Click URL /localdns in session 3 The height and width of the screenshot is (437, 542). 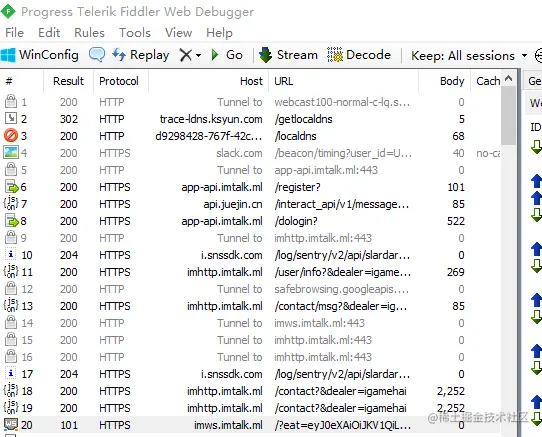[295, 136]
